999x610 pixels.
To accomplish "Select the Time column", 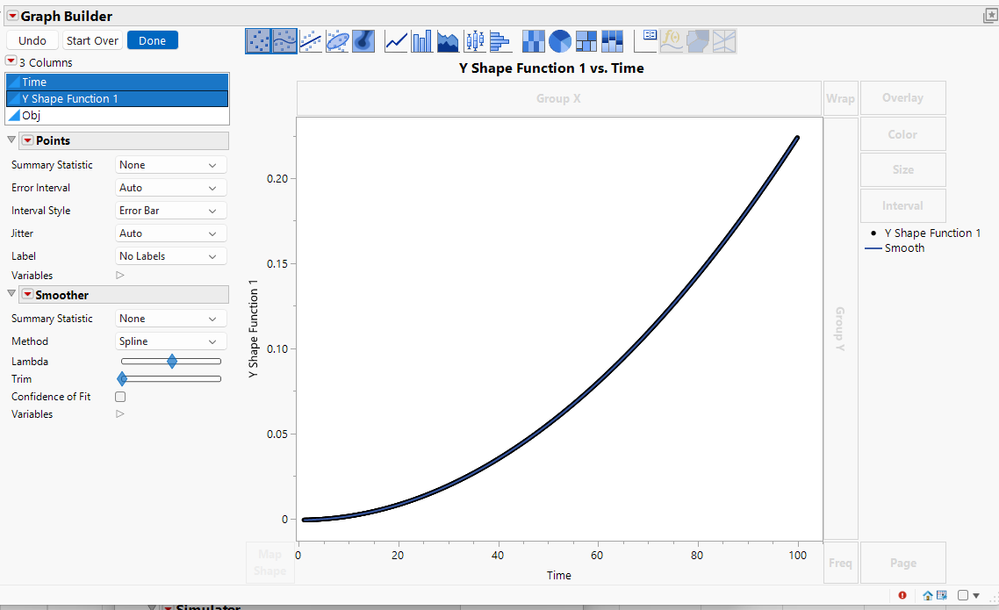I will [x=117, y=82].
